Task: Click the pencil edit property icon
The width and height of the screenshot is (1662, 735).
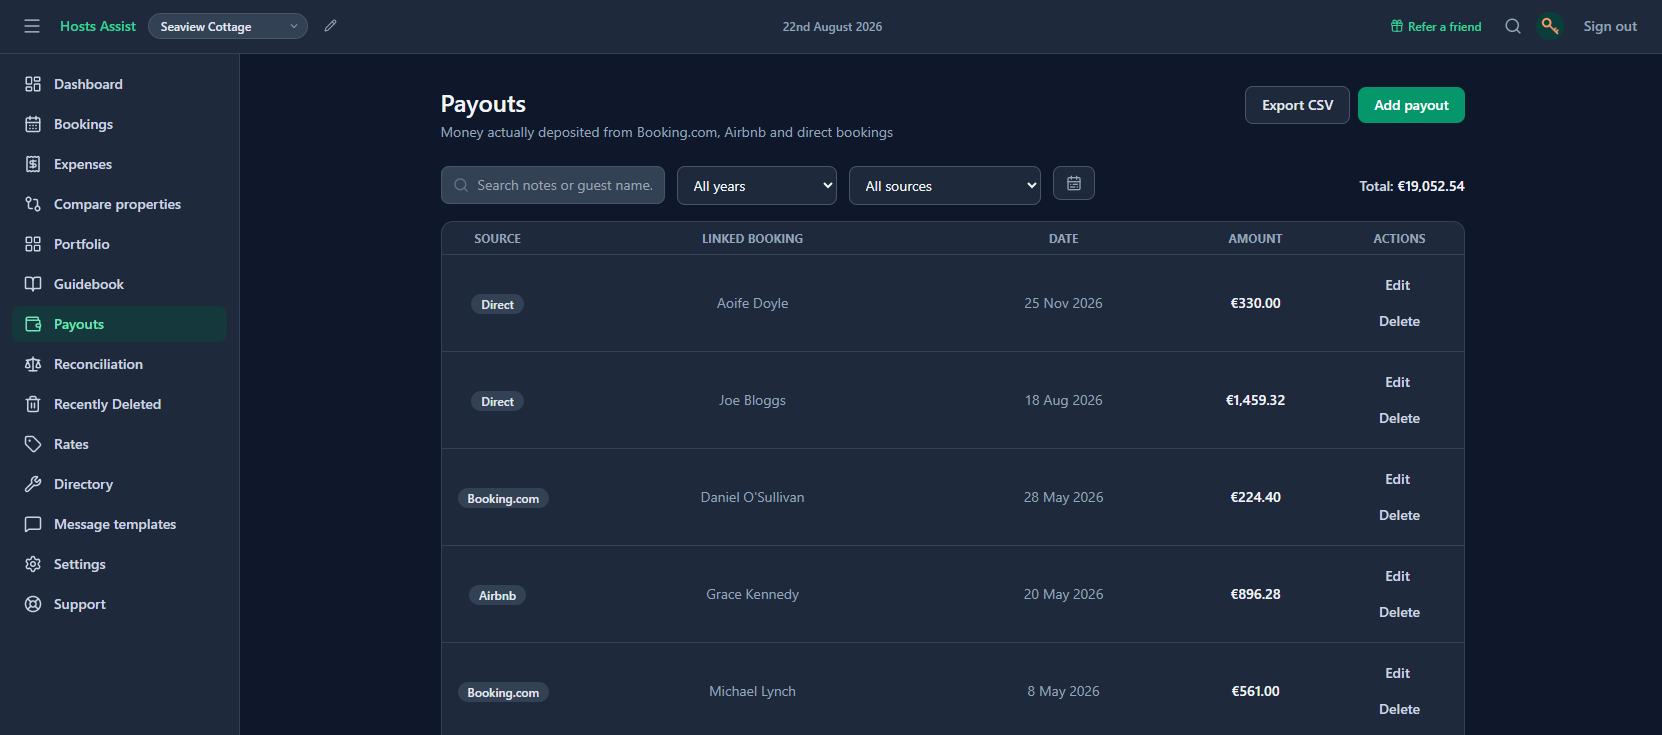Action: 330,26
